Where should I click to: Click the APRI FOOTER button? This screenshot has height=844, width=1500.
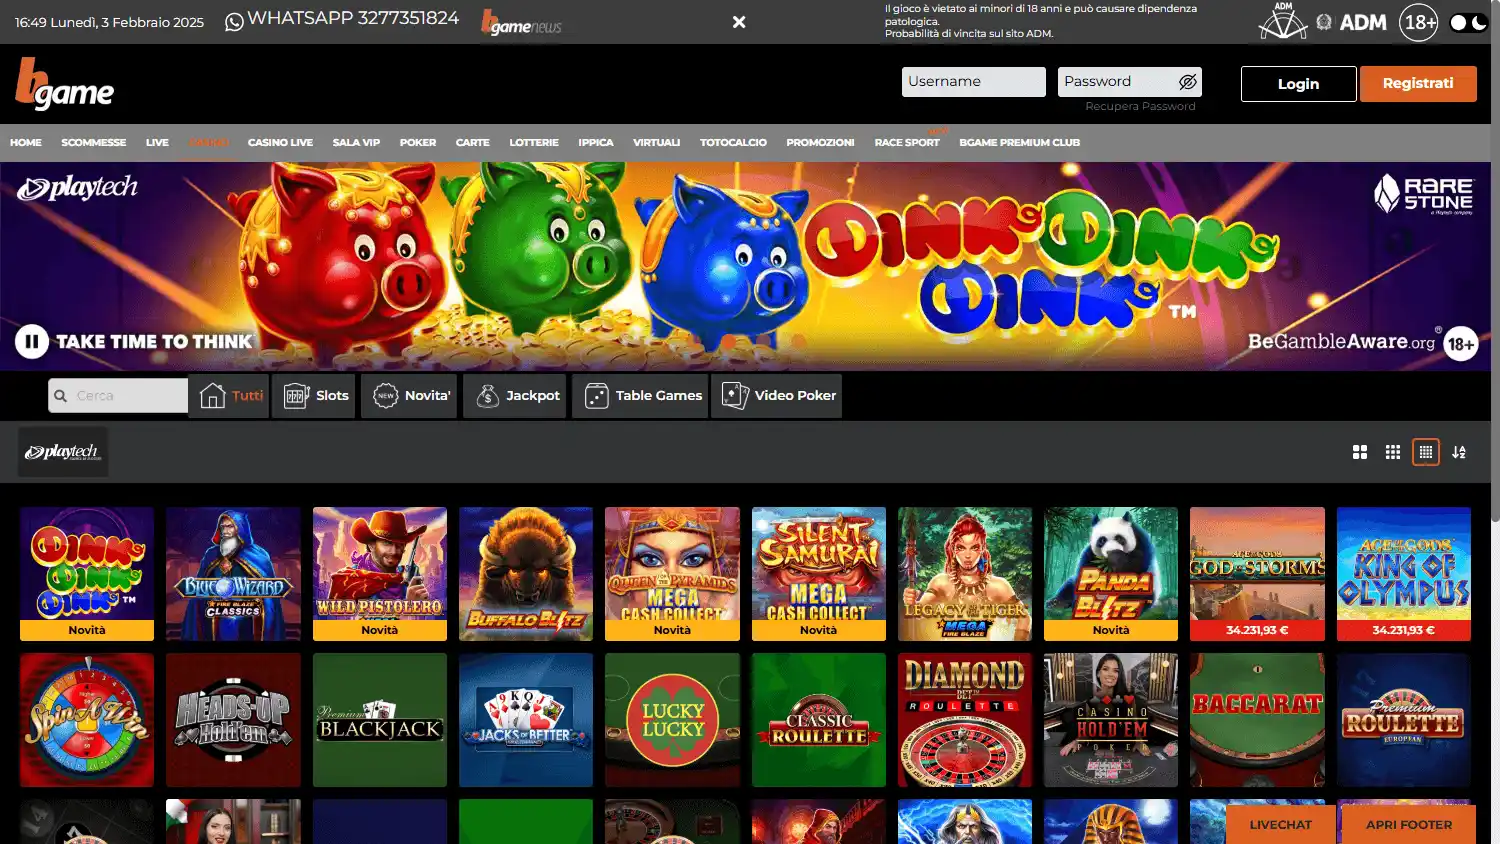(x=1409, y=825)
